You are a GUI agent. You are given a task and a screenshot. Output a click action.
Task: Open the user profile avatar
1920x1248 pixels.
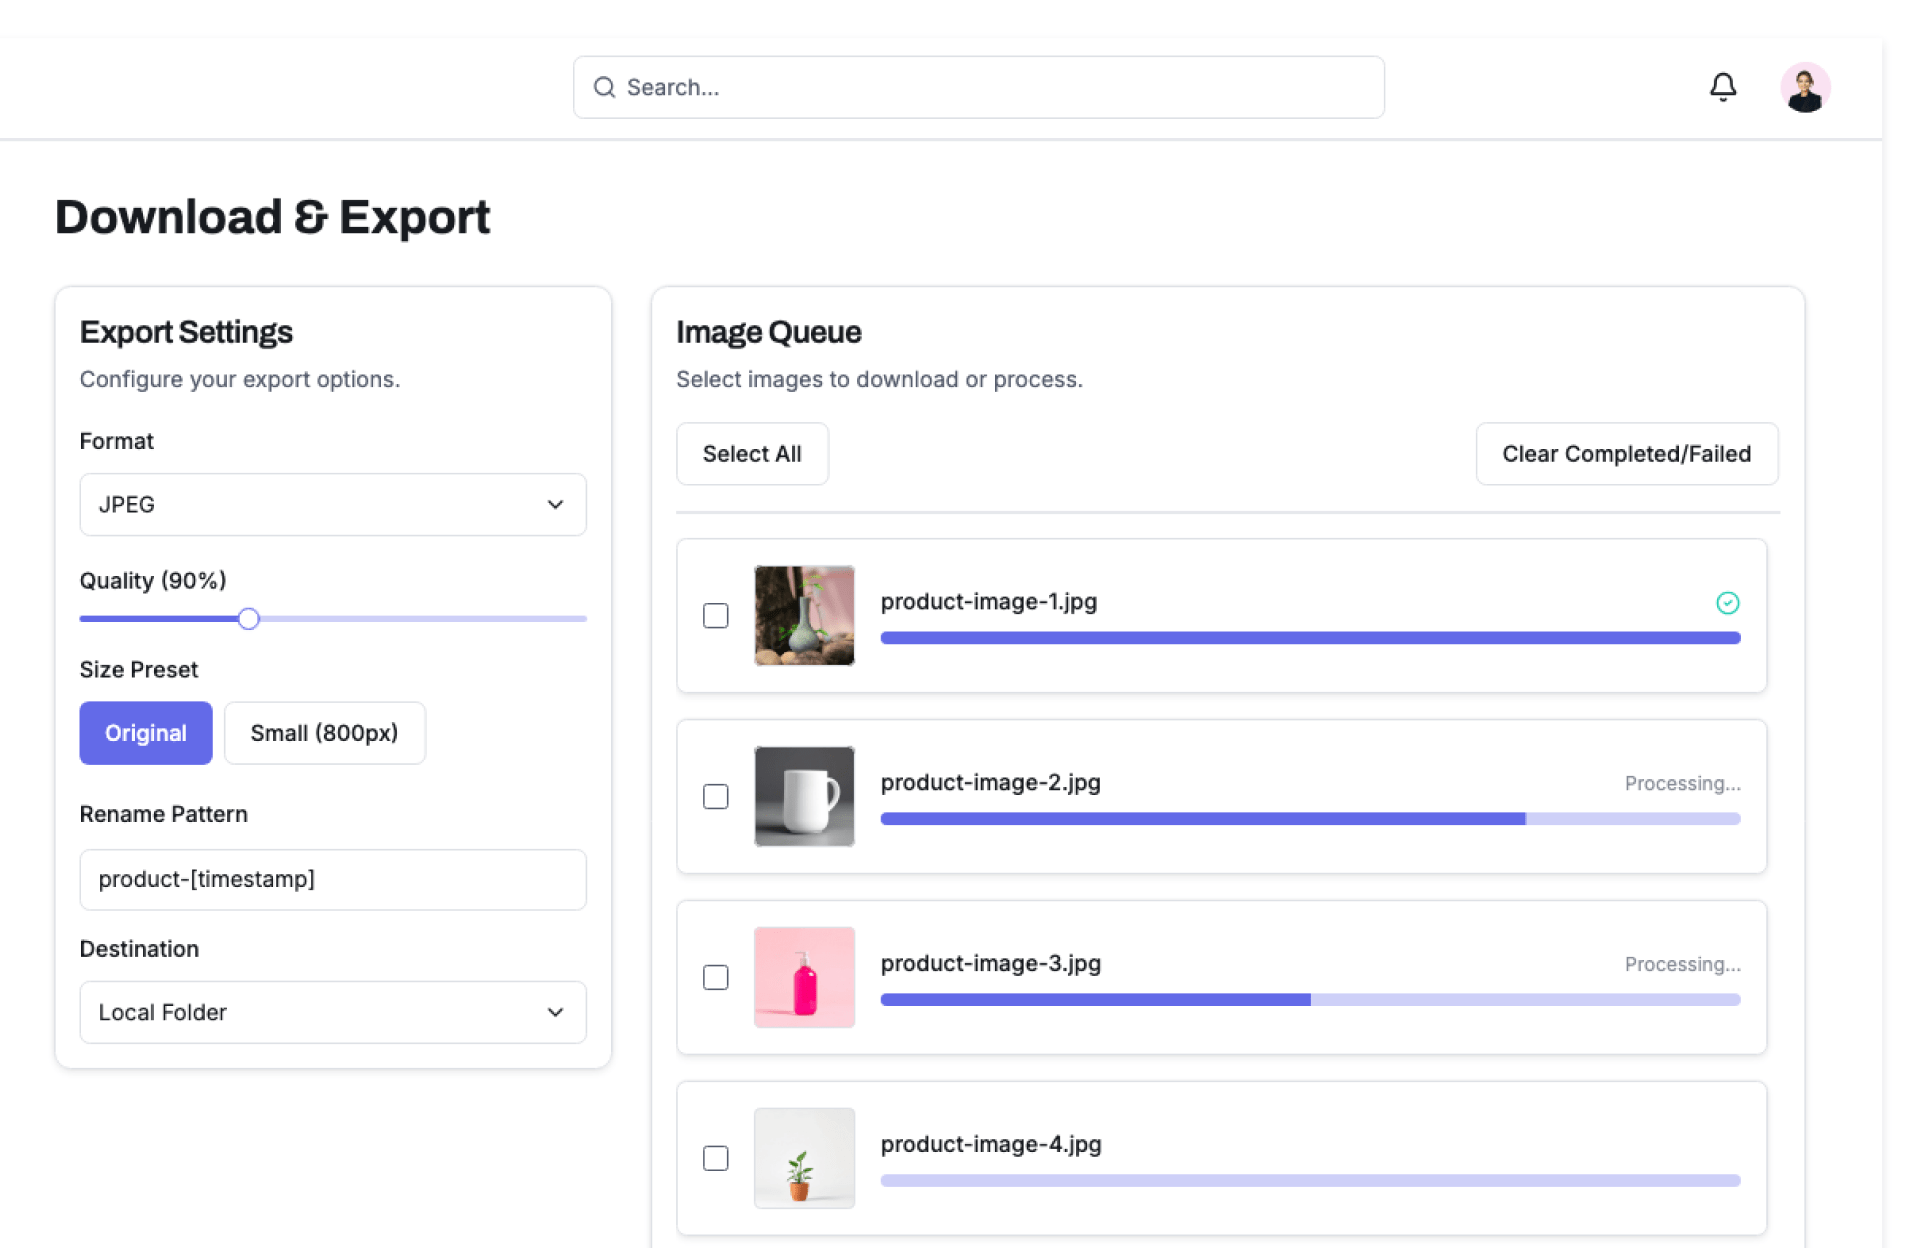pyautogui.click(x=1804, y=87)
